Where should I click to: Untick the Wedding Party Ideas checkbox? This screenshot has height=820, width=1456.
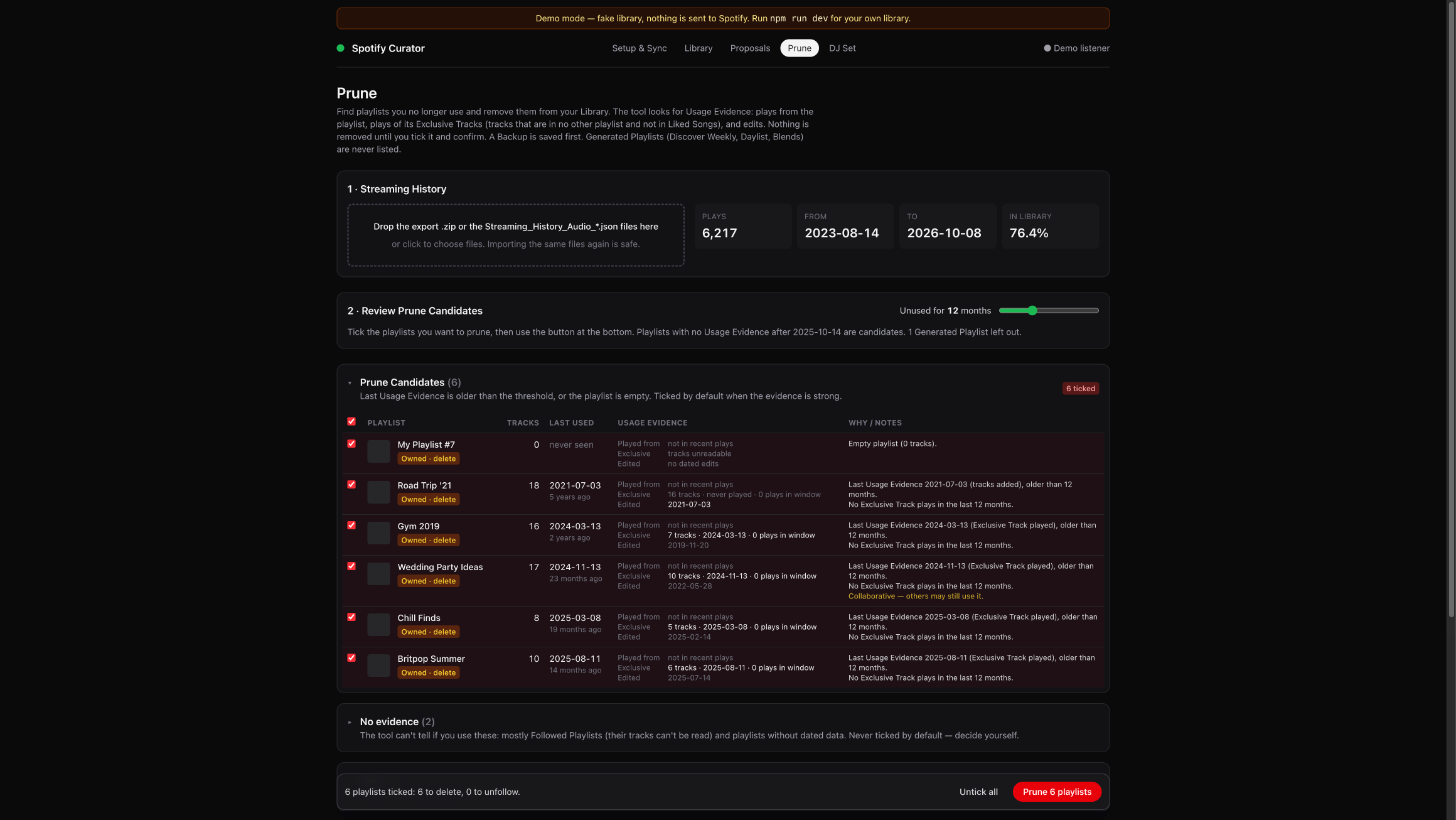[x=351, y=567]
